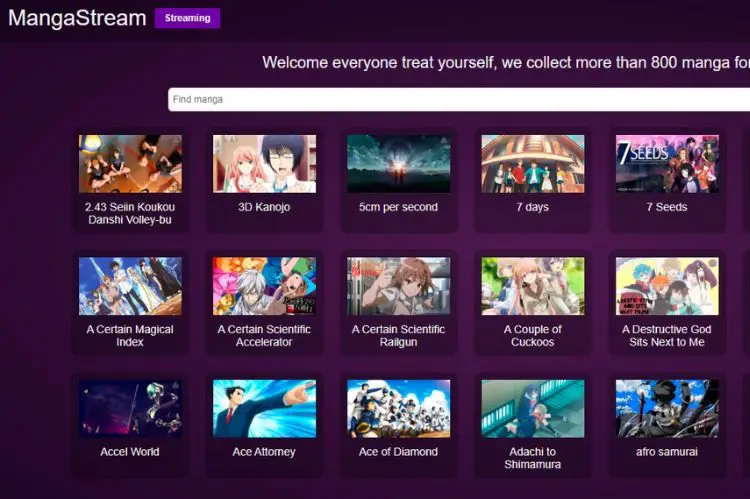The height and width of the screenshot is (499, 750).
Task: Open the 7 Seeds cover image
Action: (667, 164)
